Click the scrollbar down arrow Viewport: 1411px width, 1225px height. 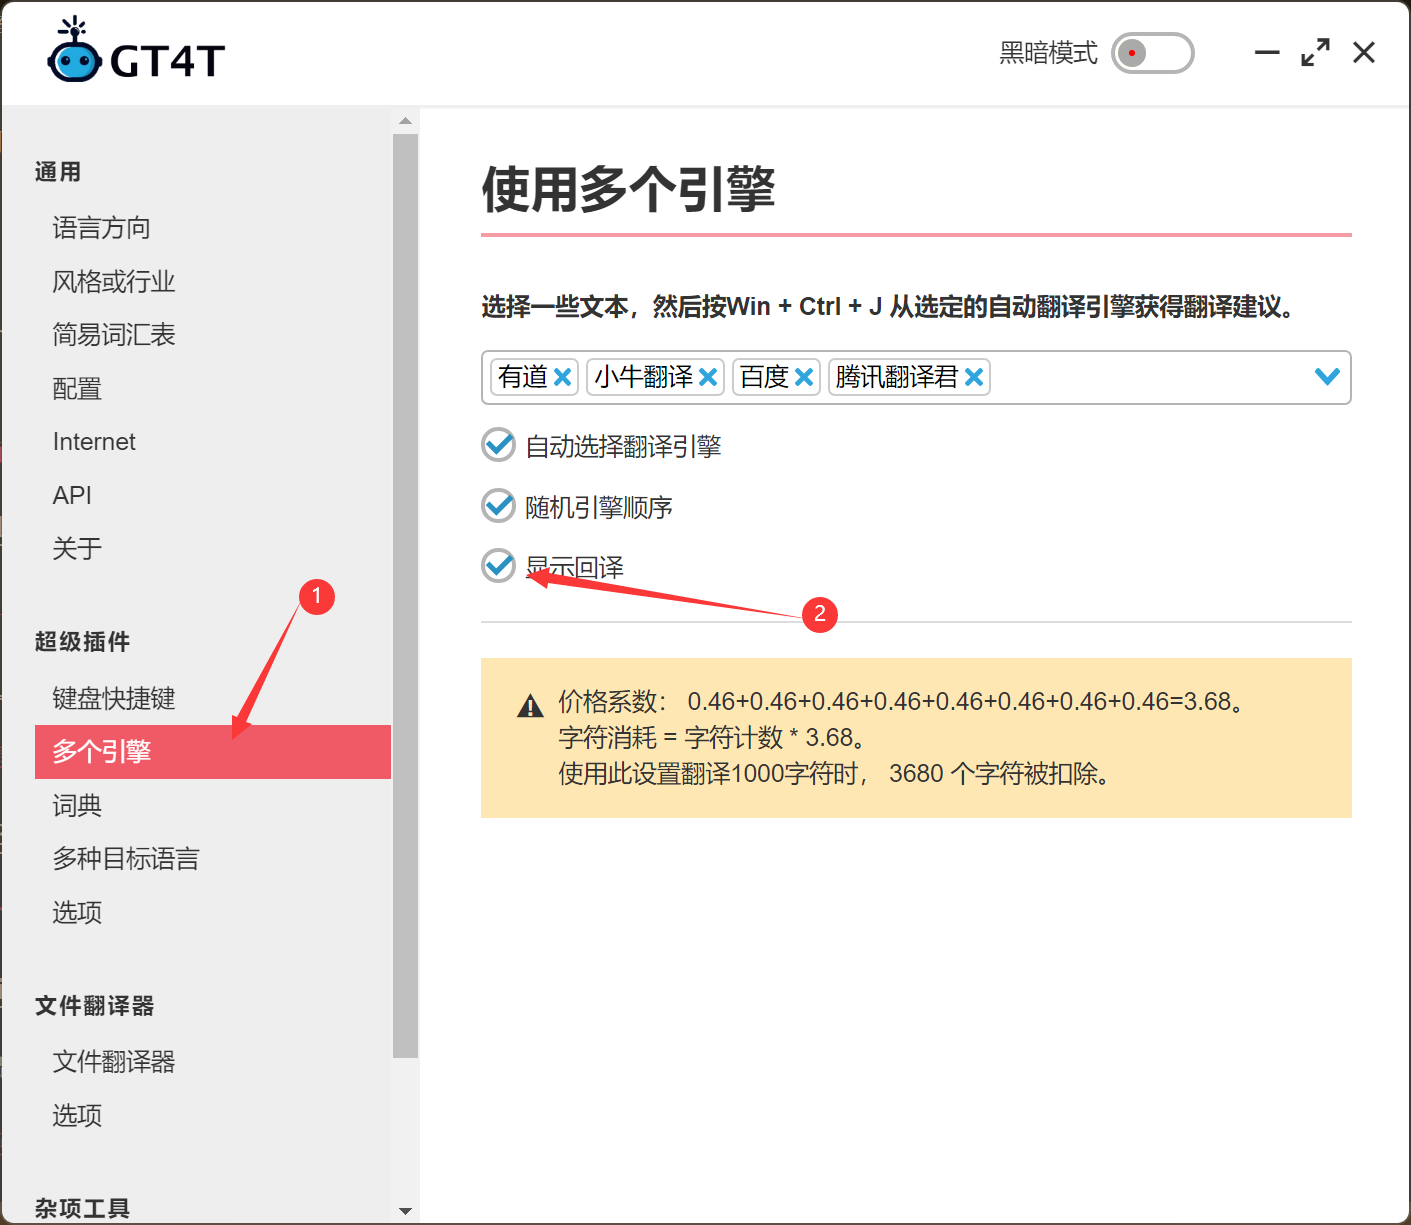[405, 1210]
